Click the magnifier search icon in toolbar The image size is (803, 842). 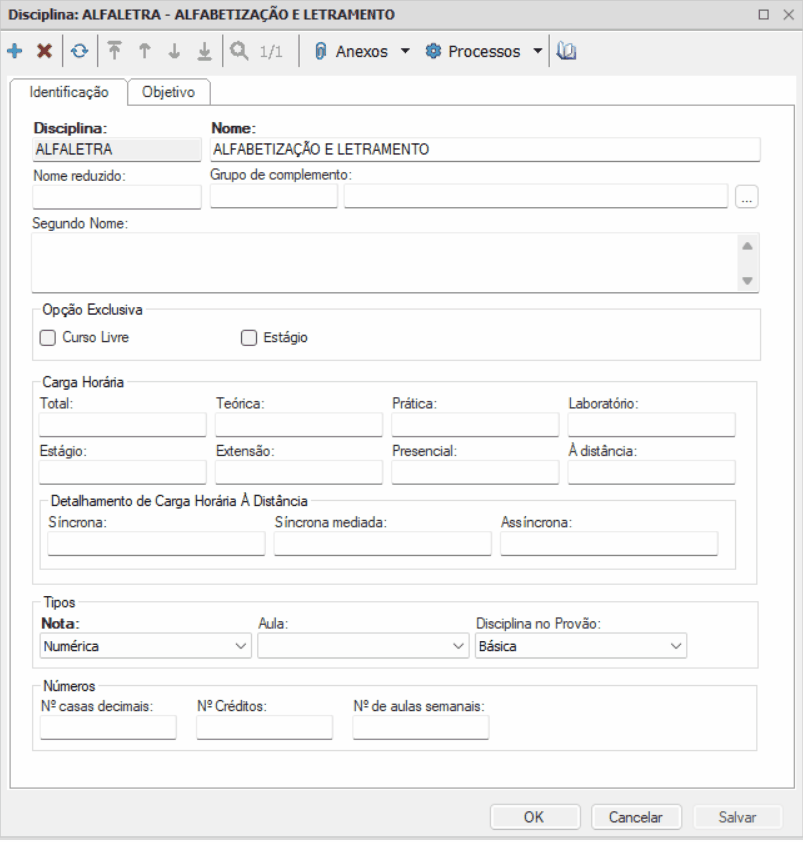pyautogui.click(x=240, y=52)
